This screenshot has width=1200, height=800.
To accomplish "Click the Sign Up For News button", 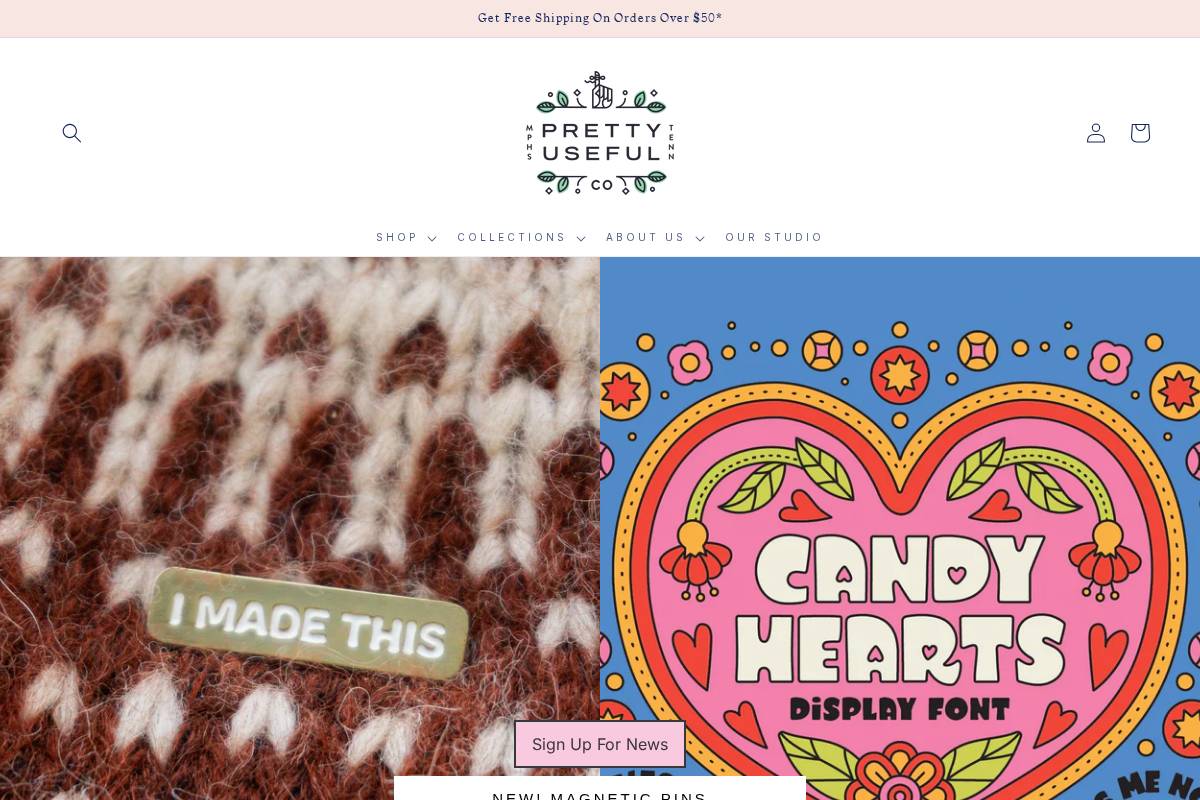I will (600, 744).
